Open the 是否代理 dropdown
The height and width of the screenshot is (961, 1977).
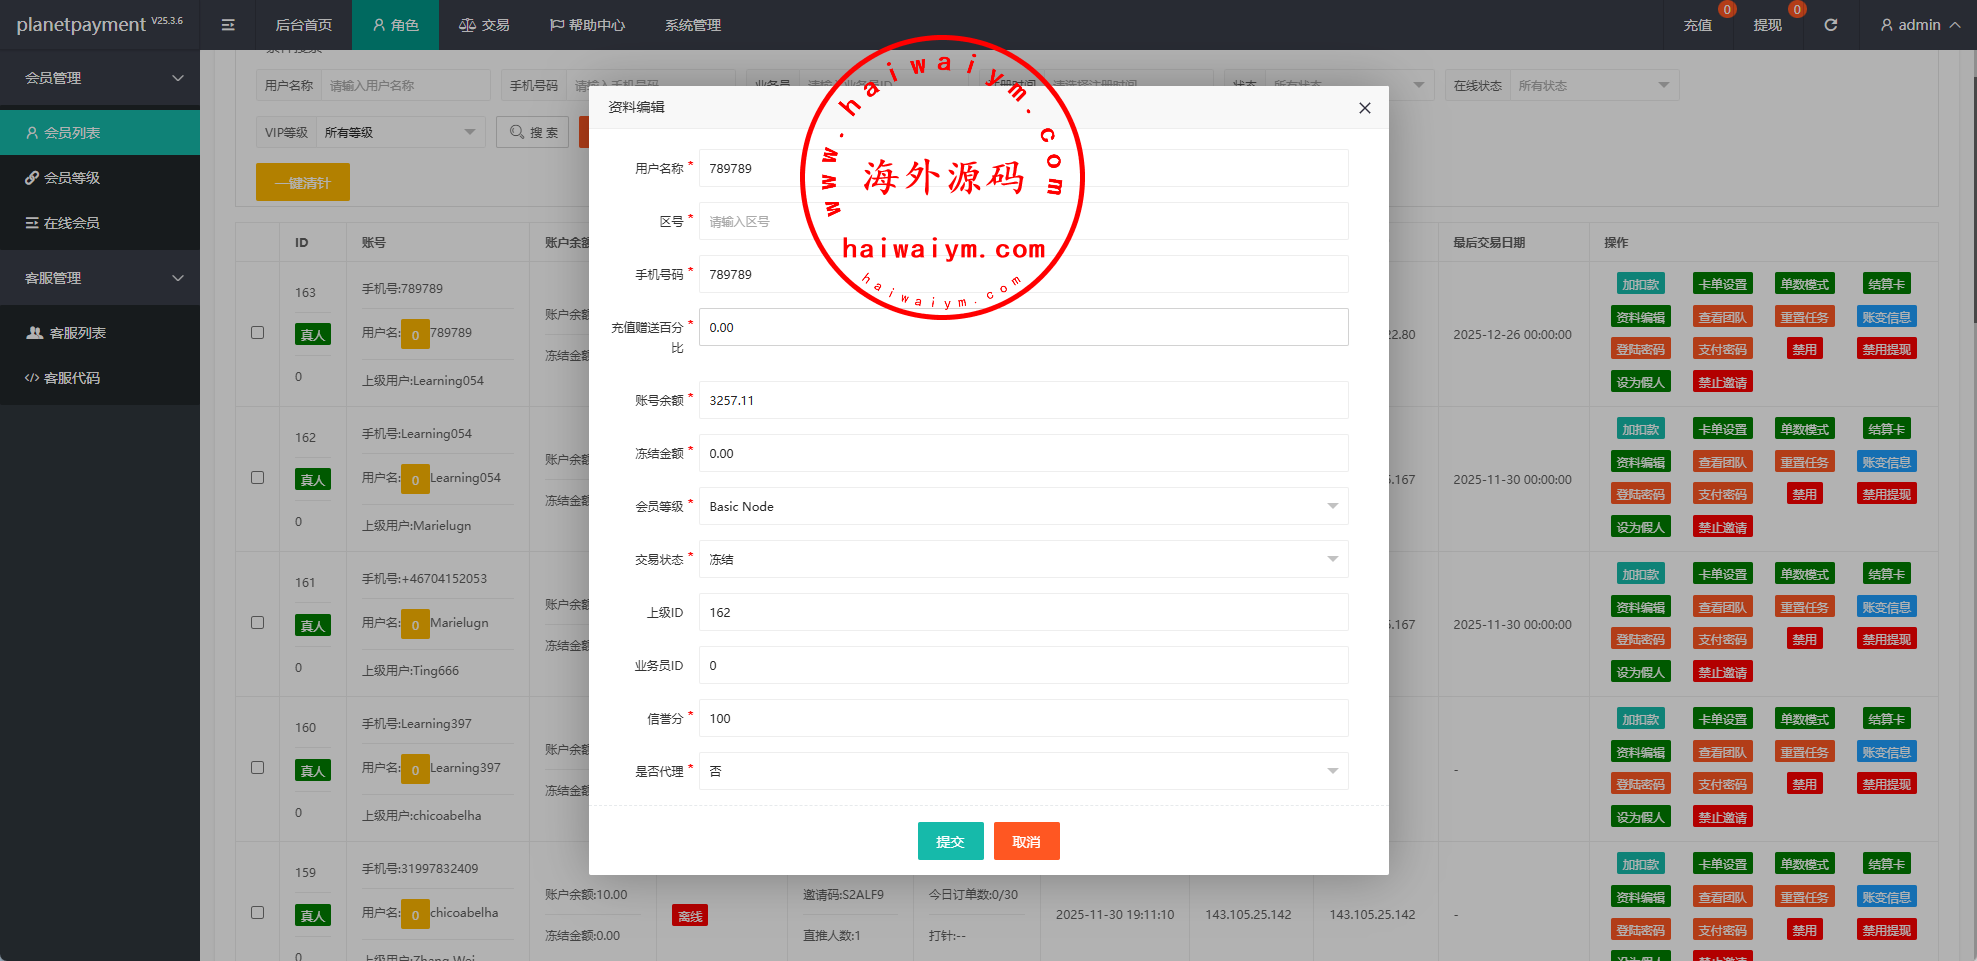(x=1022, y=771)
